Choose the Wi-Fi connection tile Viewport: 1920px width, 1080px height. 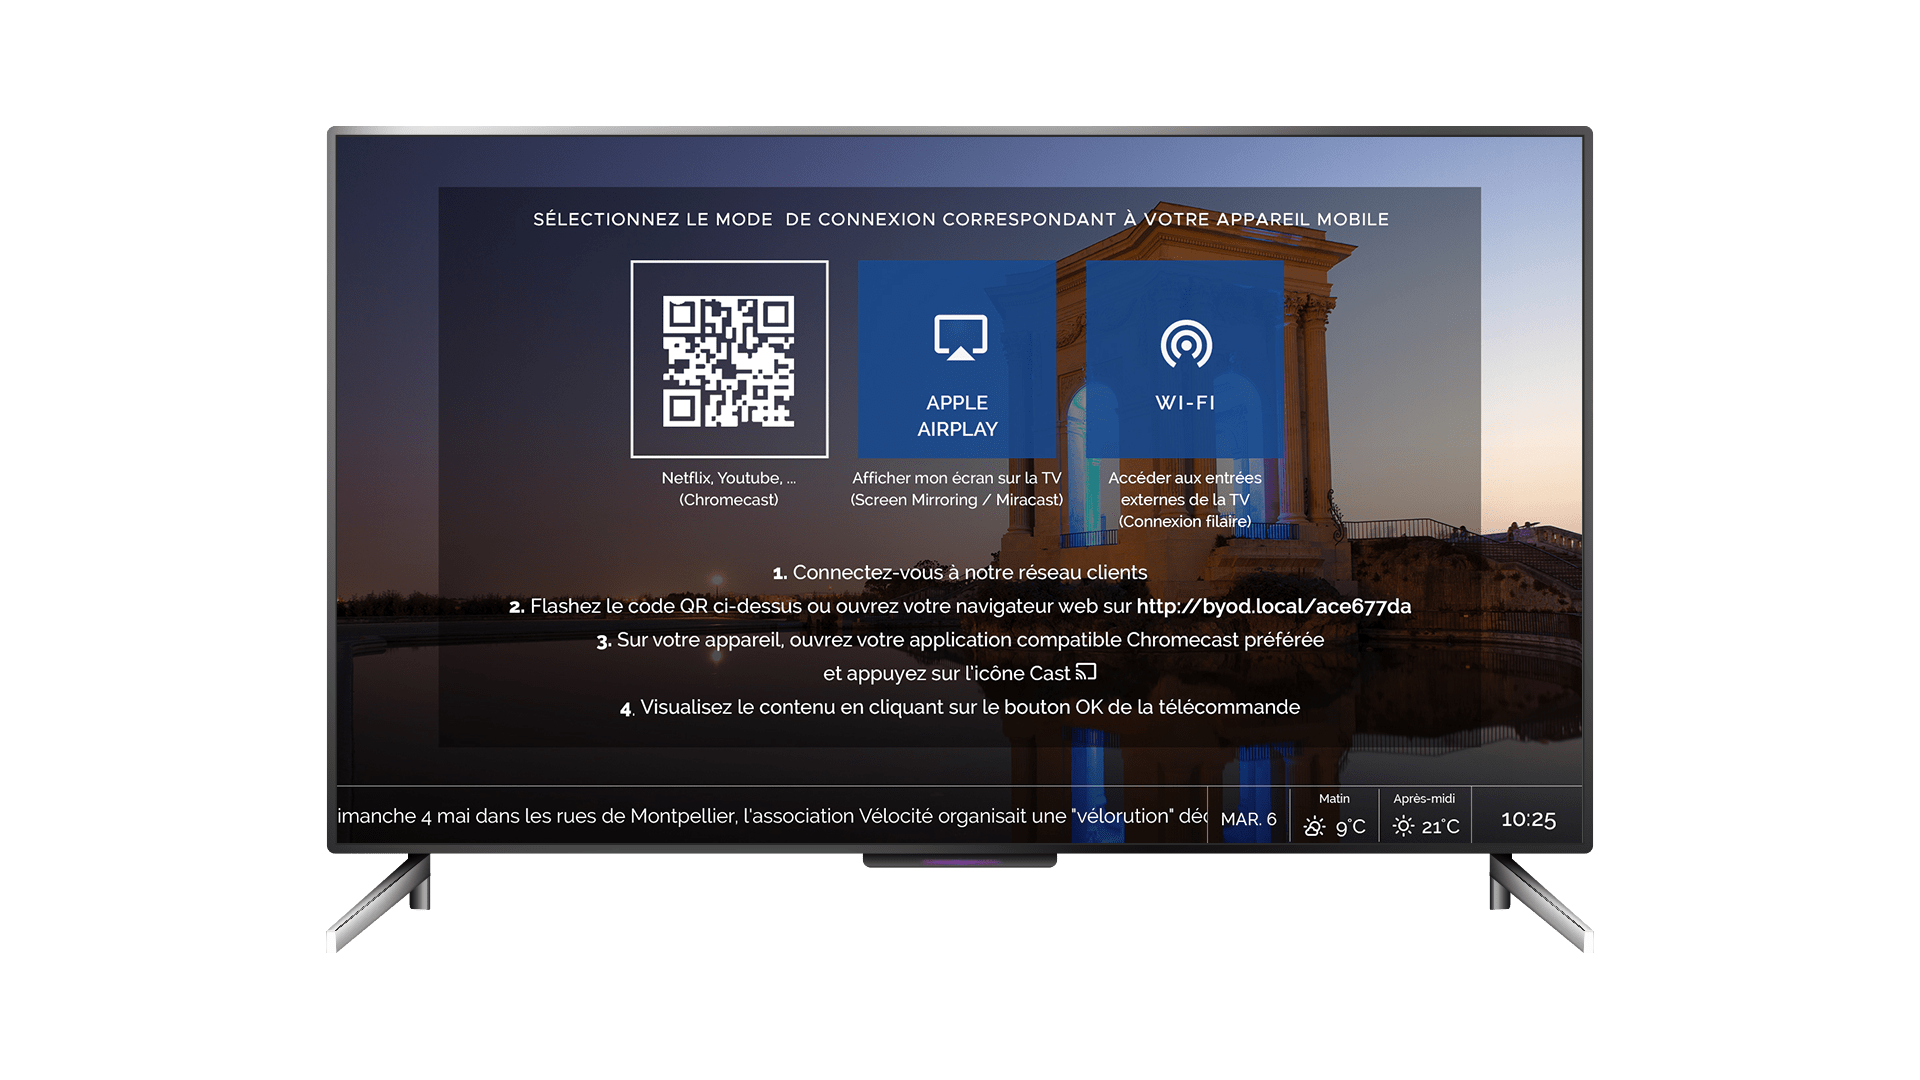click(x=1185, y=359)
